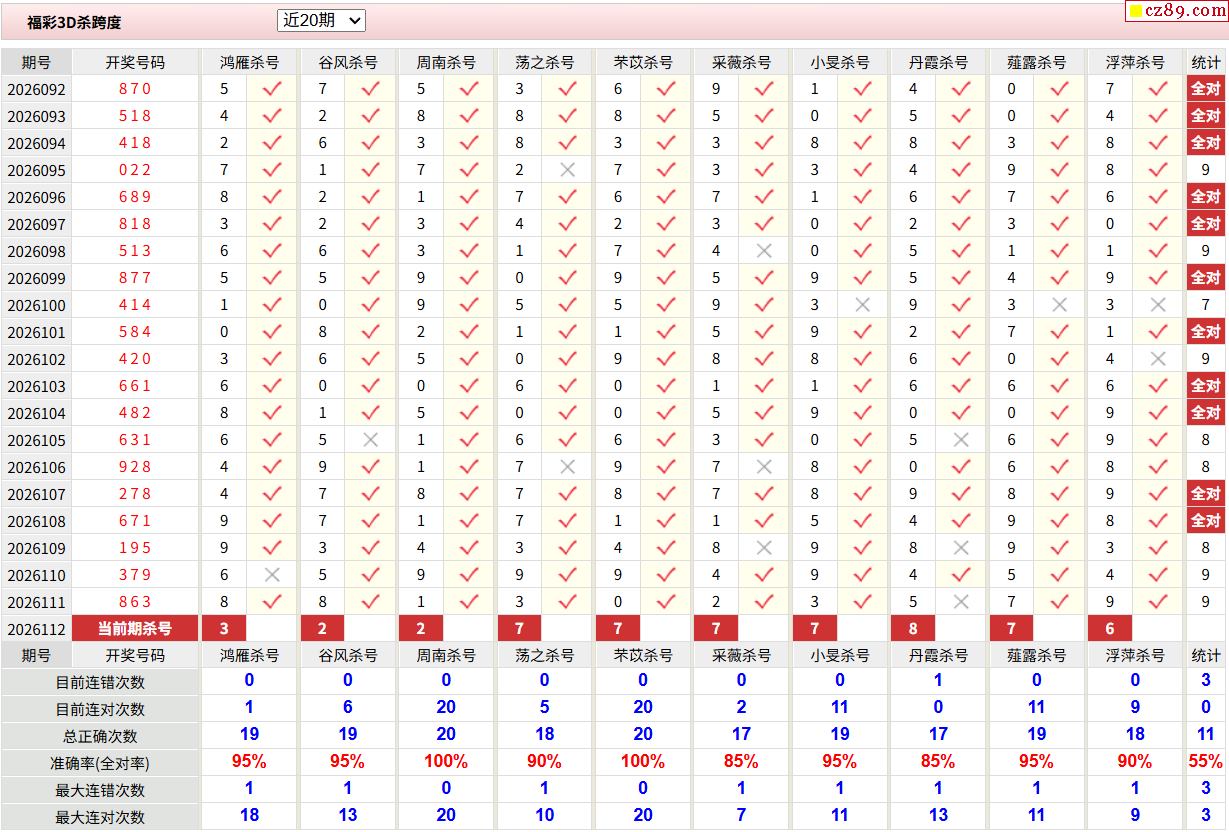The height and width of the screenshot is (832, 1229).
Task: Click the 全对 badge in row 2026092
Action: [x=1206, y=89]
